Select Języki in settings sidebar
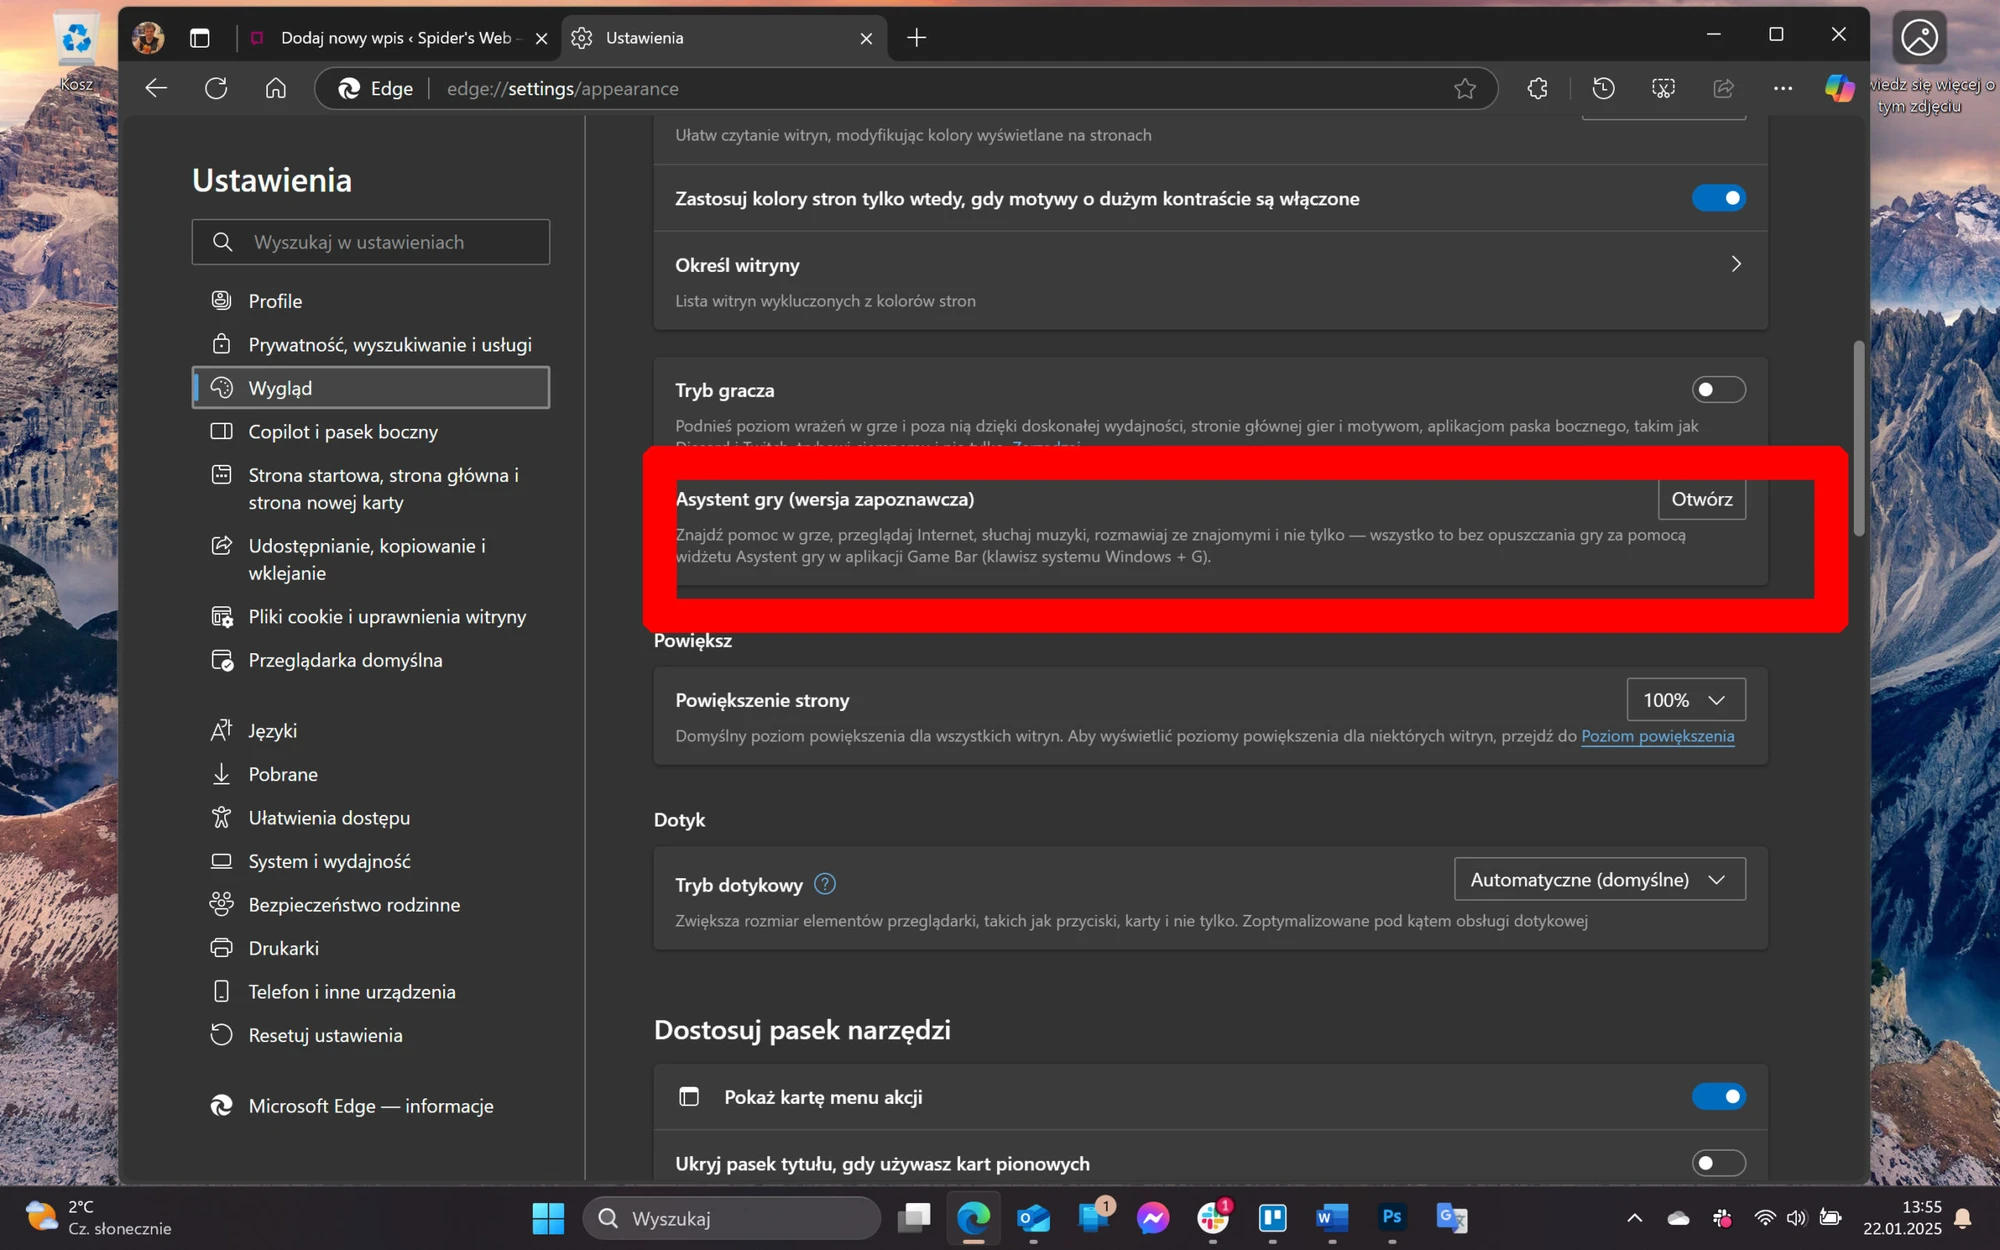This screenshot has width=2000, height=1250. pos(272,731)
